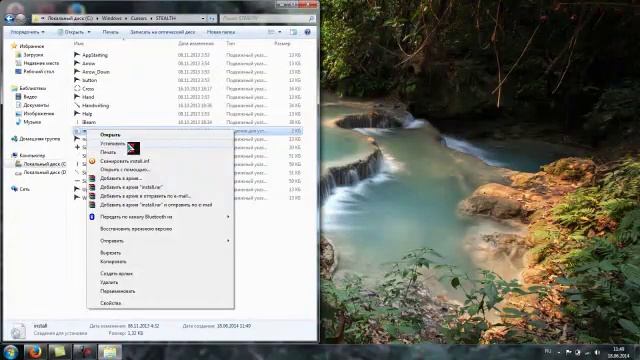The image size is (640, 360).
Task: Click the Cursors breadcrumb in address bar
Action: 139,18
